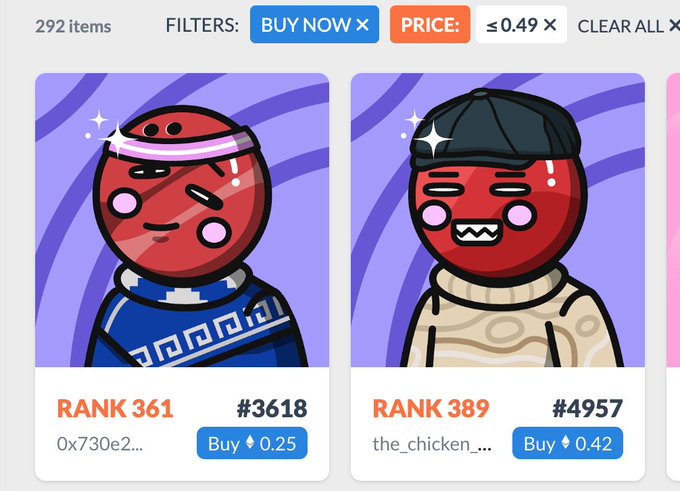Click the RANK 389 label
The image size is (680, 491).
(x=431, y=409)
